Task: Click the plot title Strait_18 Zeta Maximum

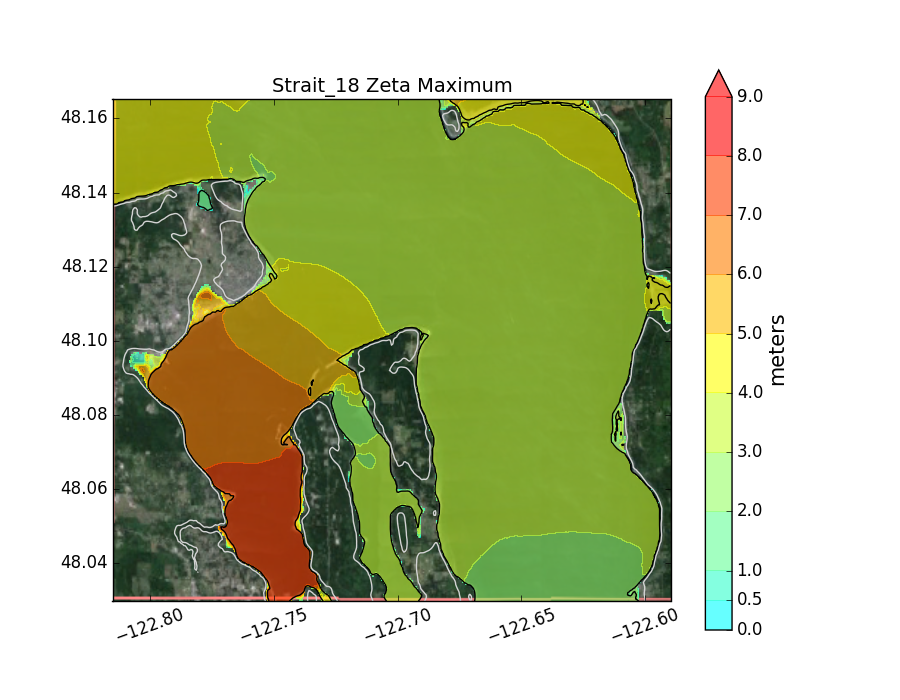Action: [x=391, y=85]
